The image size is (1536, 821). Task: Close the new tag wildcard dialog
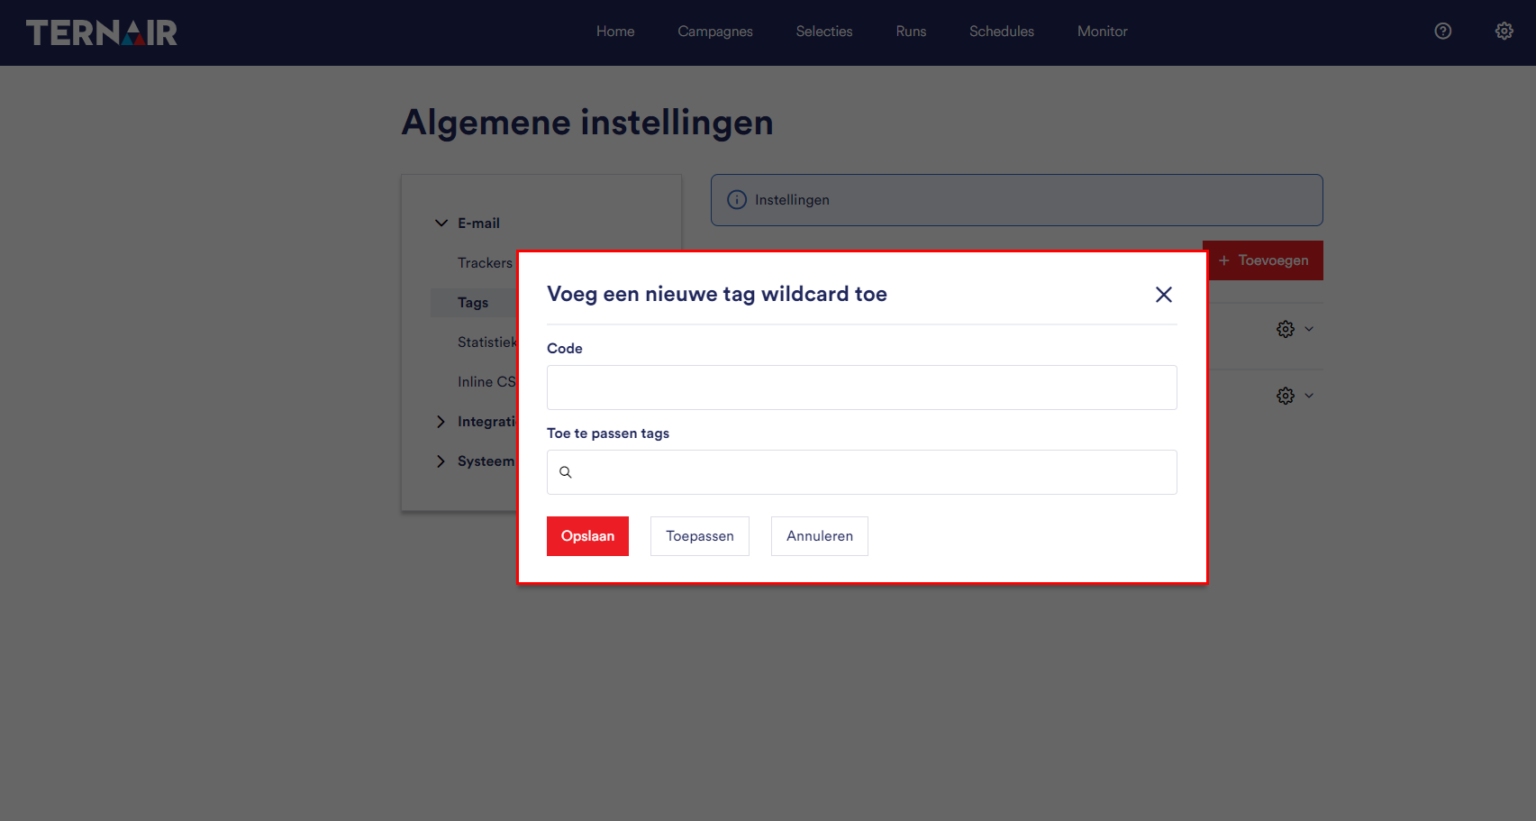1164,294
